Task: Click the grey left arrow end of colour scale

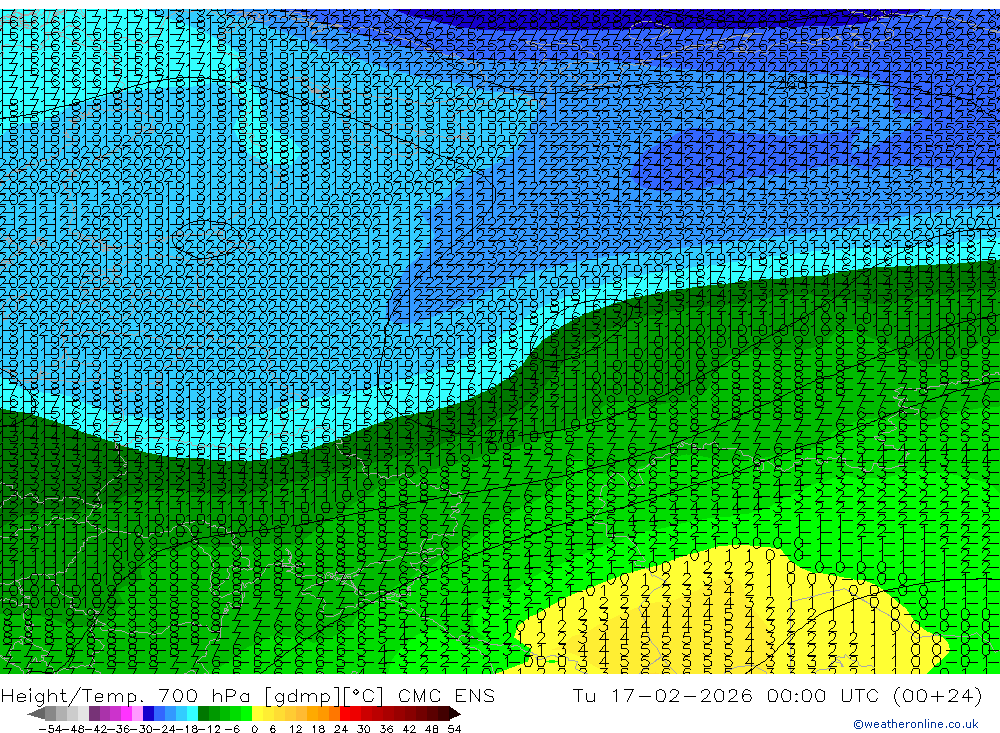Action: [x=36, y=713]
